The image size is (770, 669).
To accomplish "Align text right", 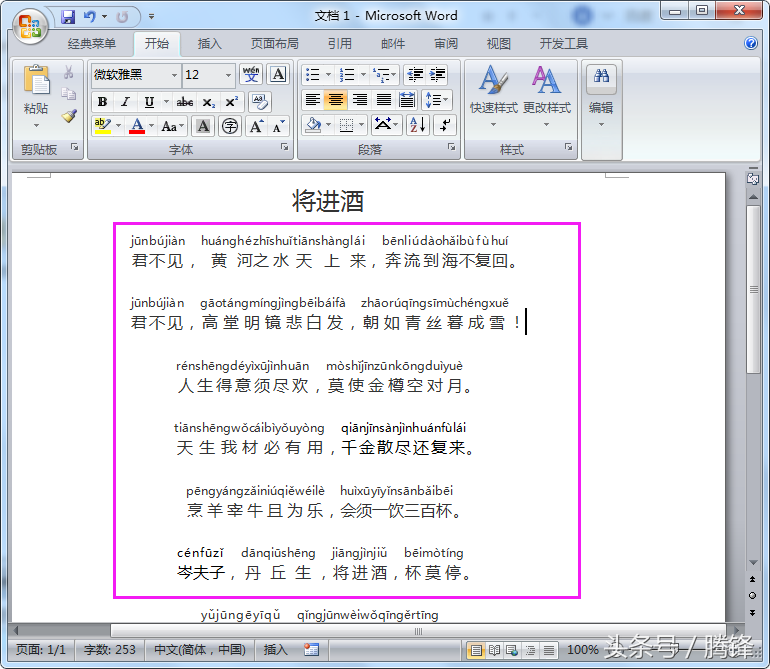I will [359, 100].
